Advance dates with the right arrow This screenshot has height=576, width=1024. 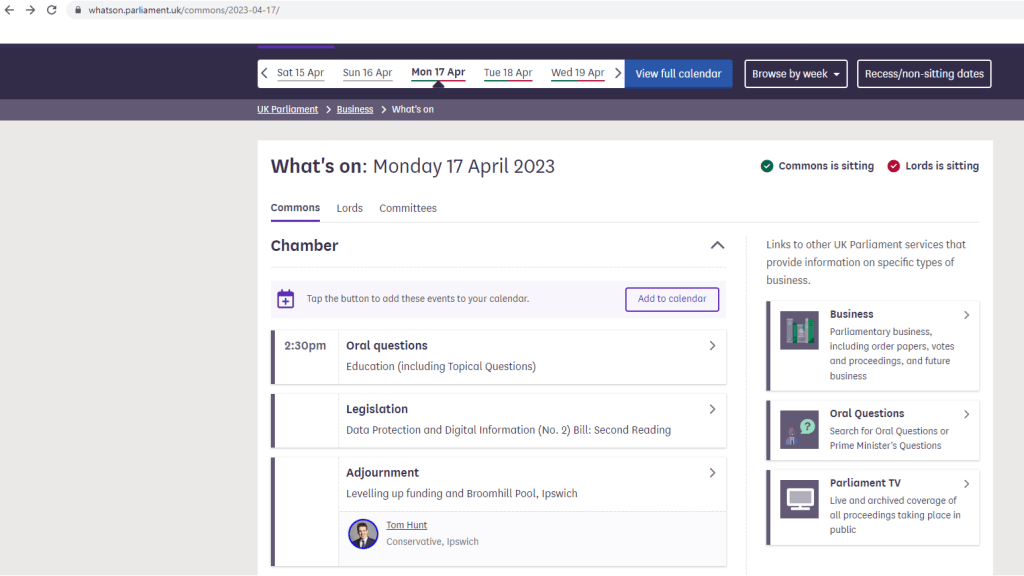tap(618, 73)
